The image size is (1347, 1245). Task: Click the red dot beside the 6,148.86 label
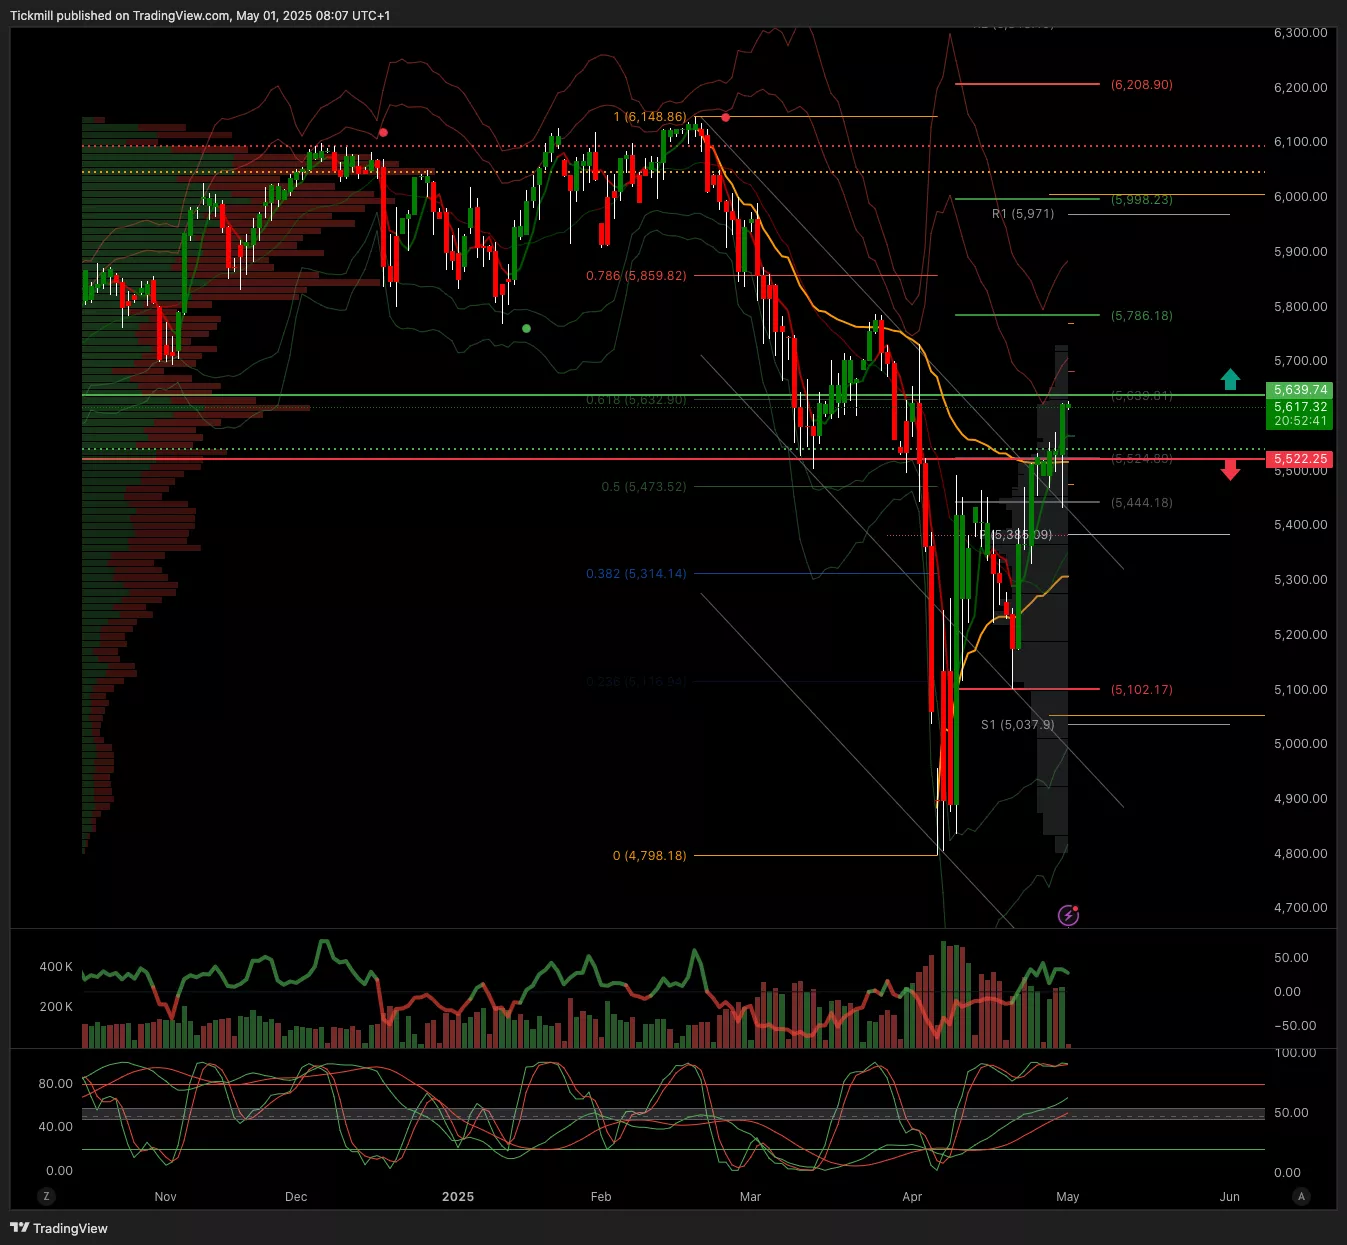[x=725, y=117]
